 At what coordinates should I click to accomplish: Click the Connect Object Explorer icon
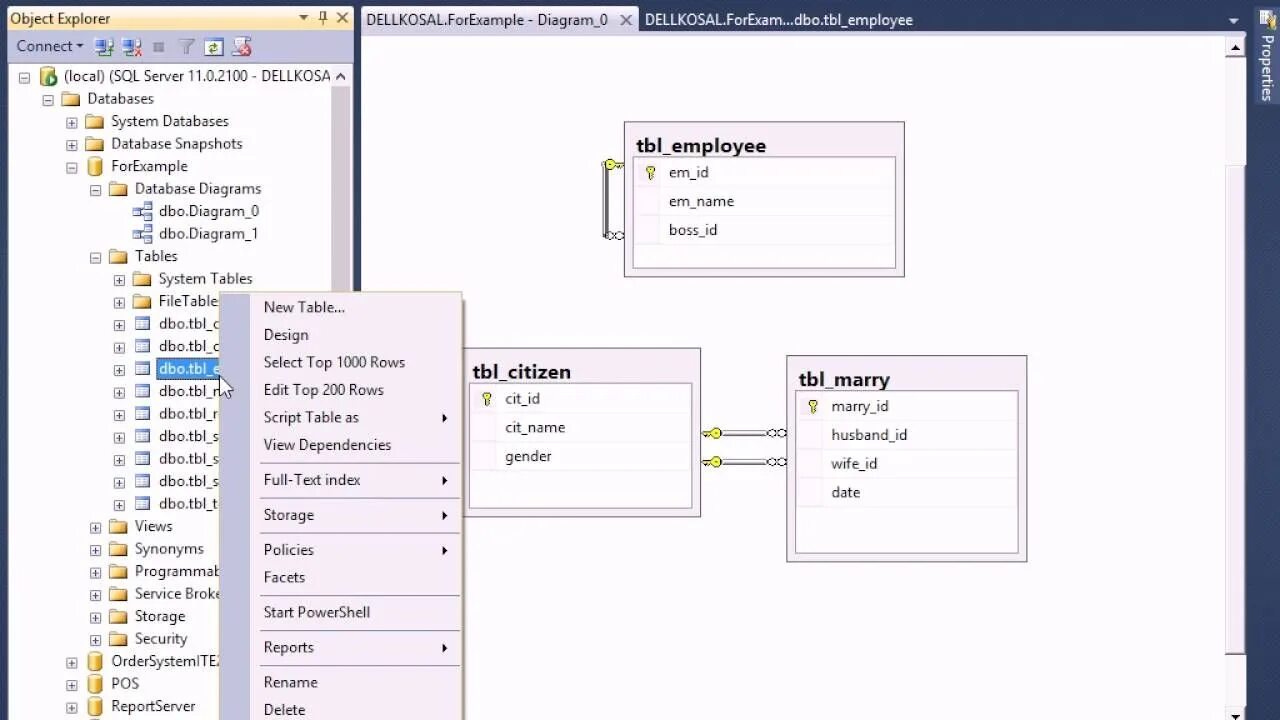pyautogui.click(x=104, y=46)
